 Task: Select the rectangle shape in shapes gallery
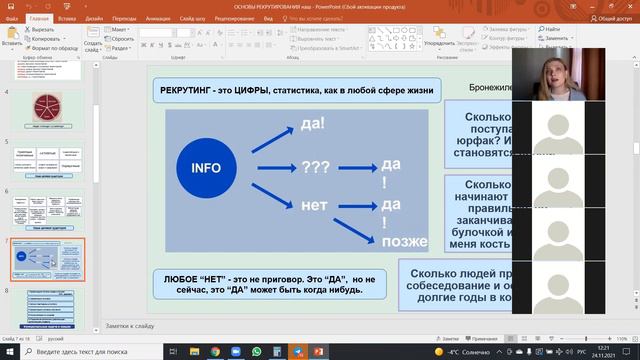[396, 30]
